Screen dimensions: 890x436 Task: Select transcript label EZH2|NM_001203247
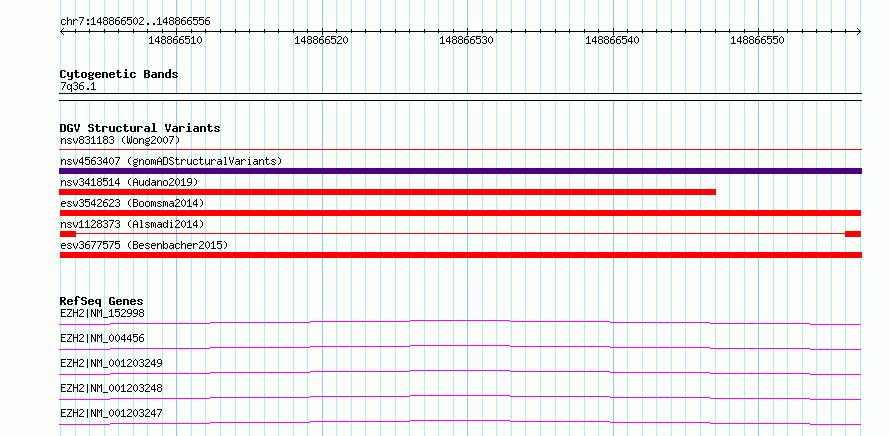point(111,413)
